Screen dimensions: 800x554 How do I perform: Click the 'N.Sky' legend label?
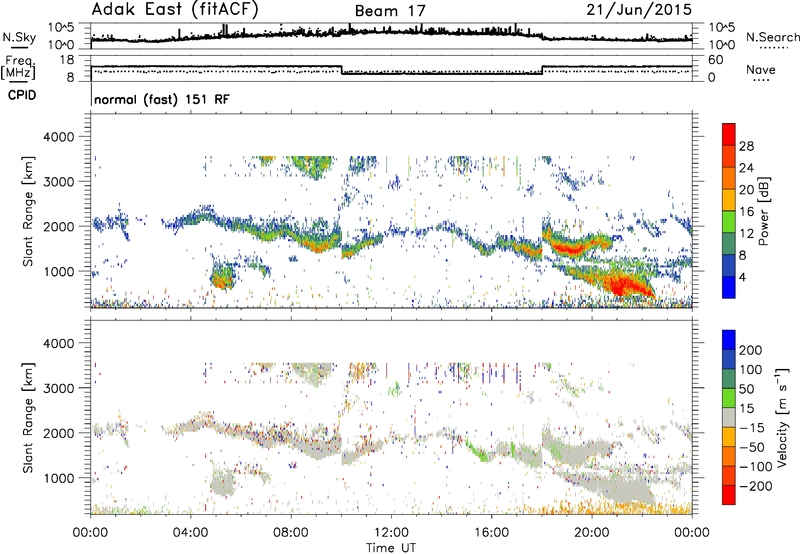pos(19,37)
